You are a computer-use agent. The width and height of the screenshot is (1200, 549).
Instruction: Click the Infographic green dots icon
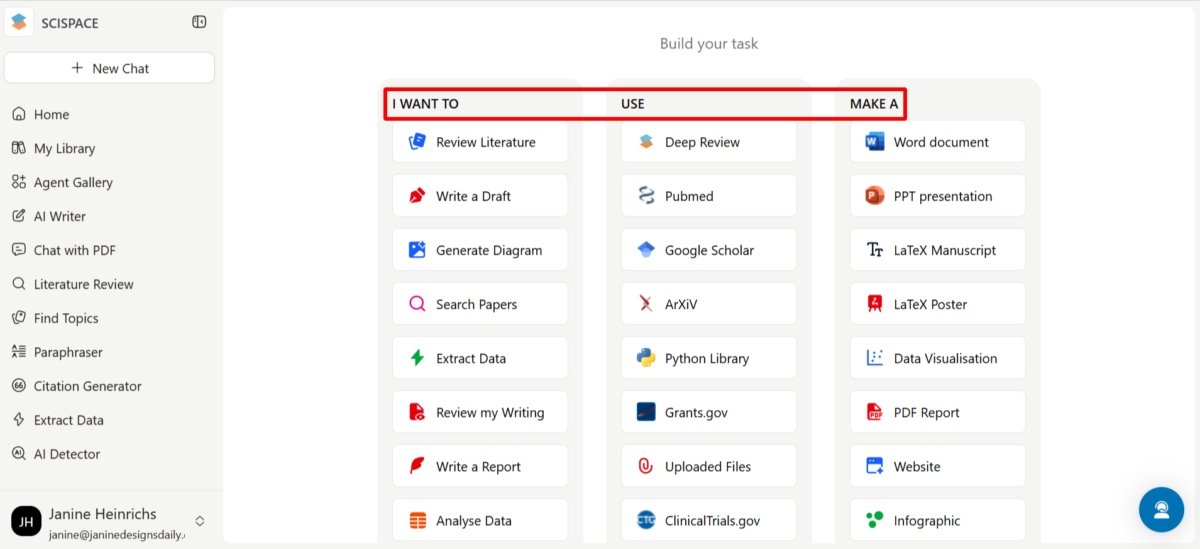(875, 520)
